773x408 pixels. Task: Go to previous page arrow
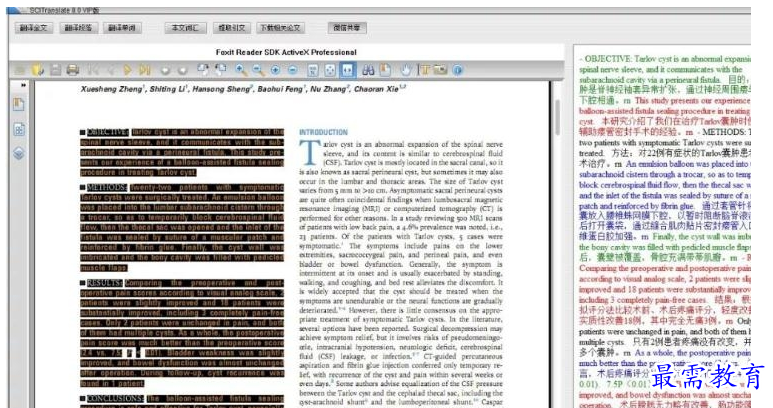click(x=110, y=70)
